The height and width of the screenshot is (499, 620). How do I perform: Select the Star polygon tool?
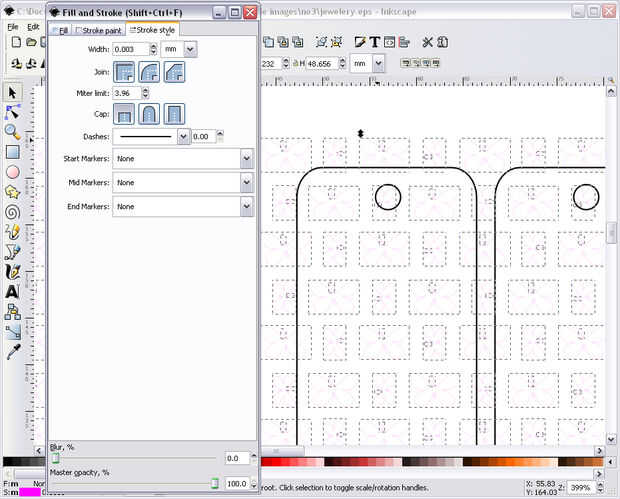pos(12,192)
